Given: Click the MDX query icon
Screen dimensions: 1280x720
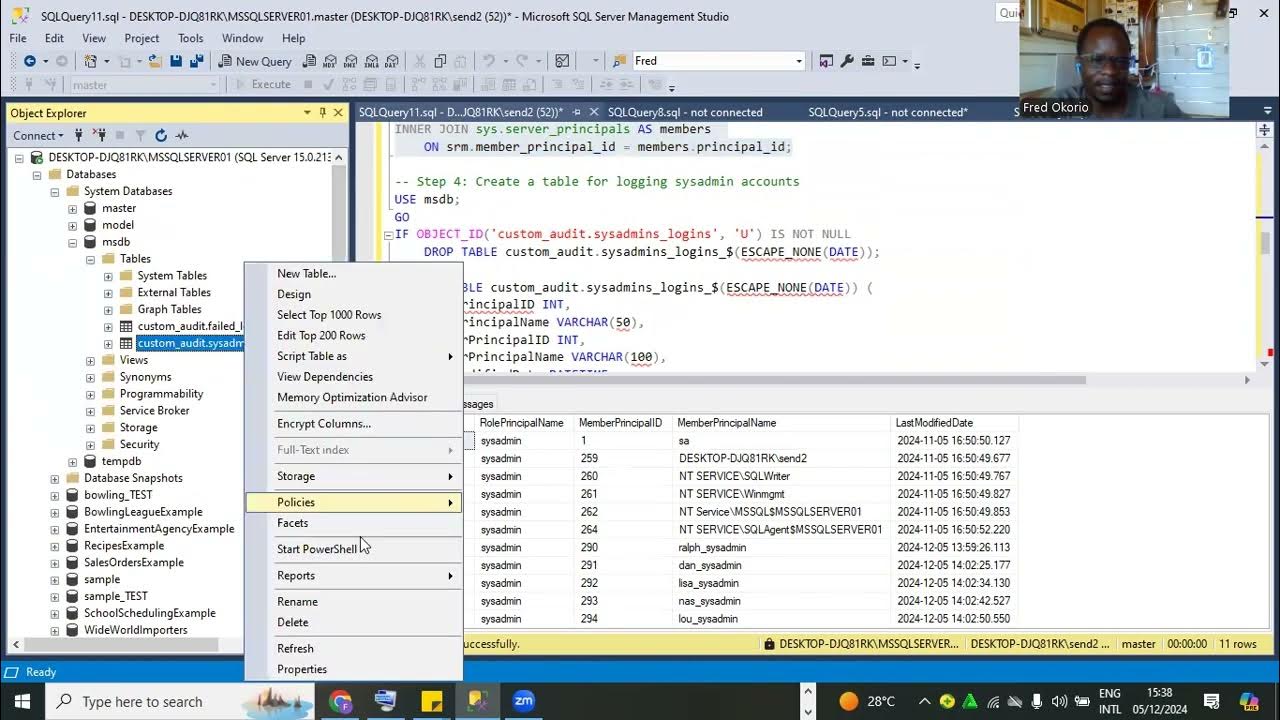Looking at the screenshot, I should 331,61.
